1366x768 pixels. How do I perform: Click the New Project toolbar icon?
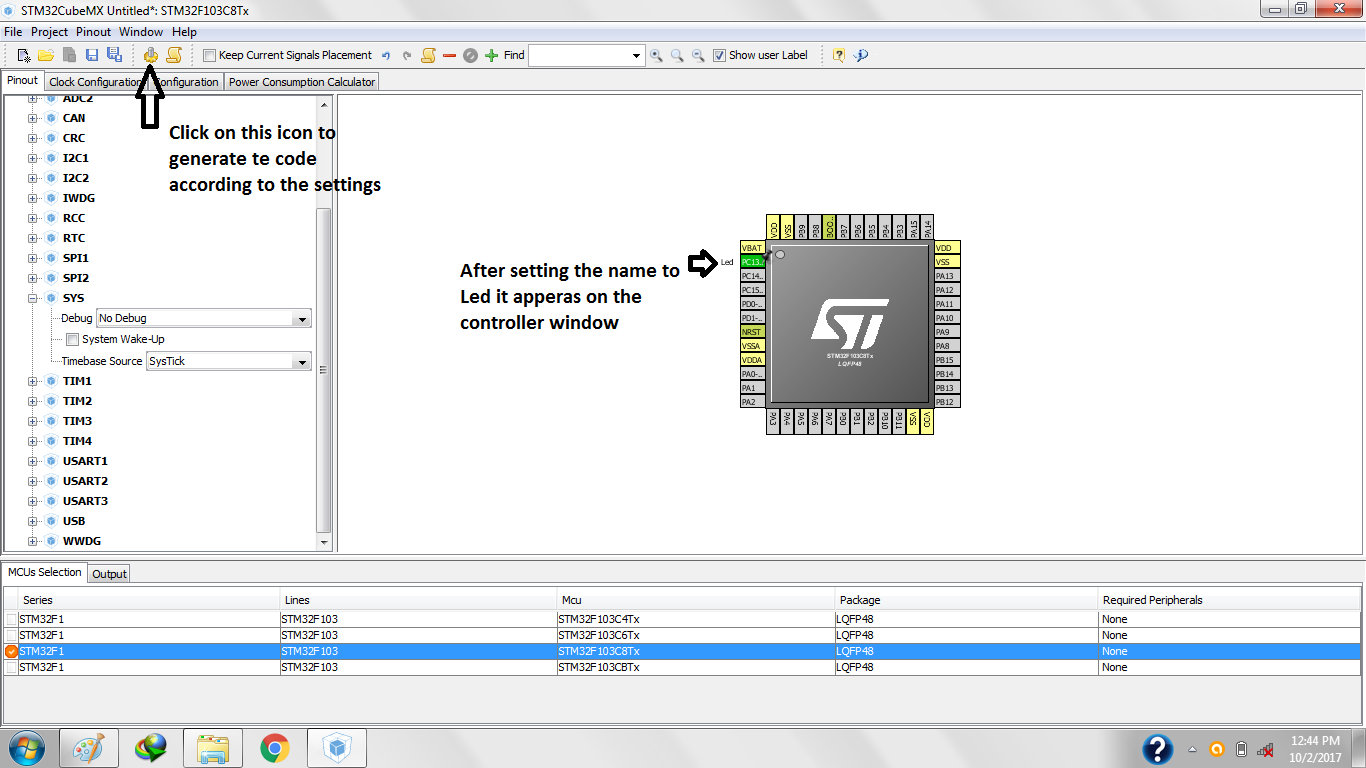pyautogui.click(x=24, y=55)
